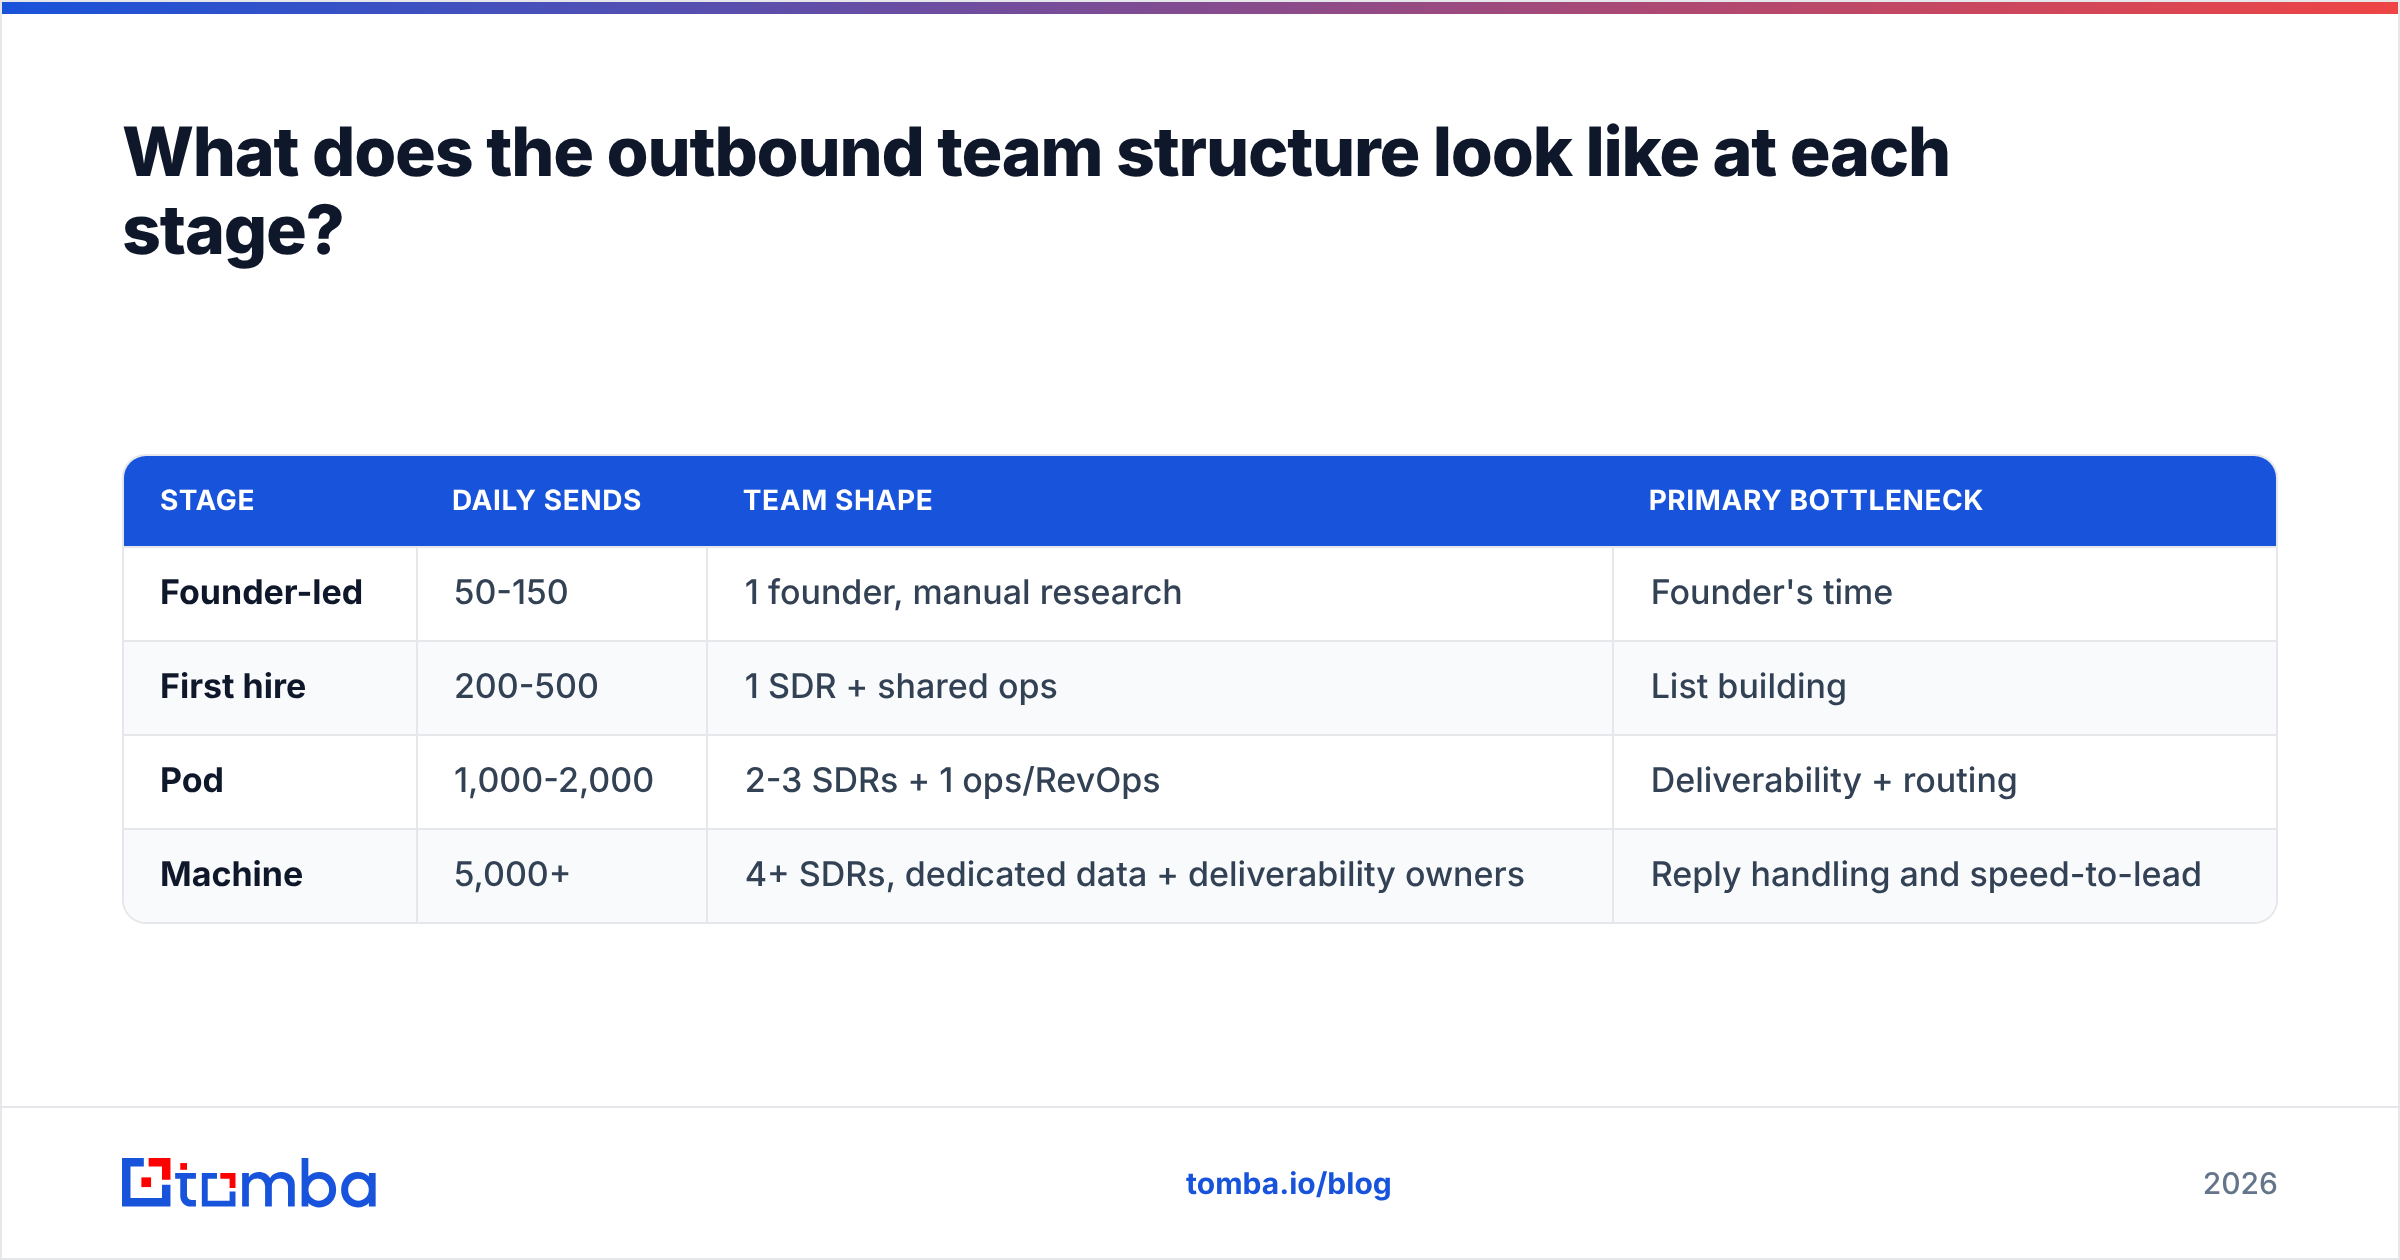Click '1 SDR + shared ops' cell
Screen dimensions: 2400x1260
(x=1160, y=687)
